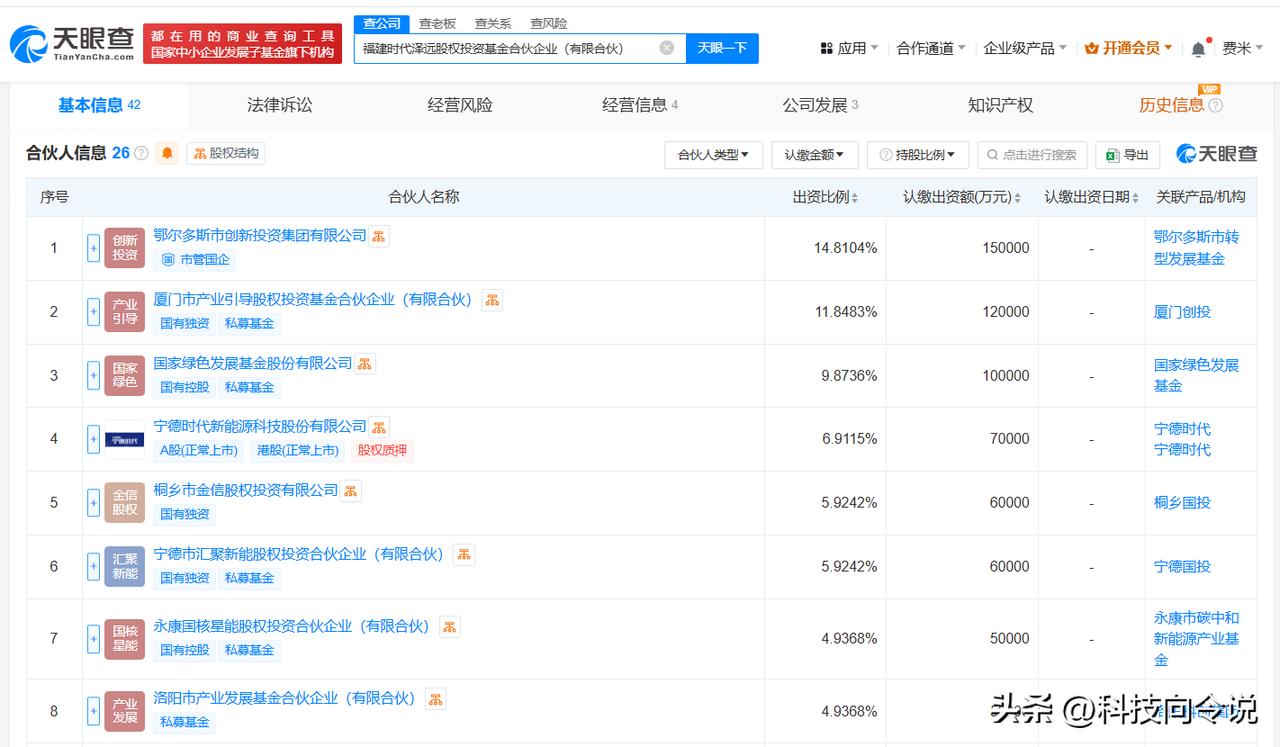Open the 费米 account menu
The height and width of the screenshot is (747, 1280).
tap(1243, 48)
